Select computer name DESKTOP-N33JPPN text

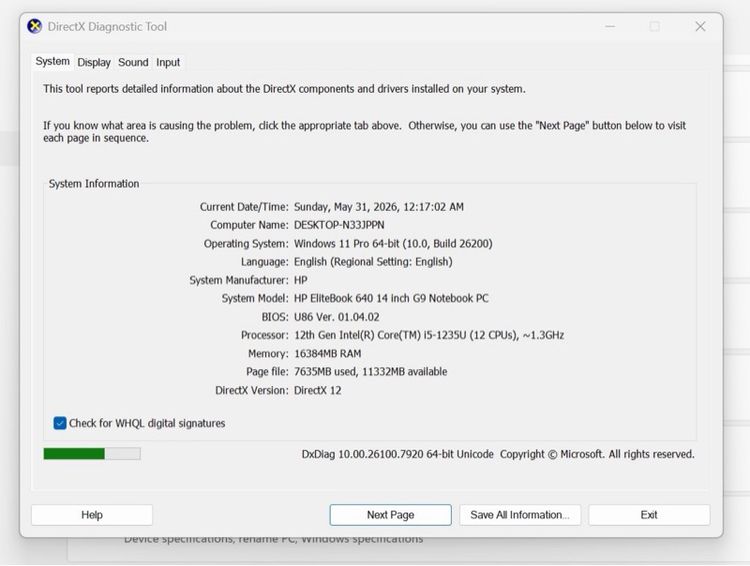point(339,225)
